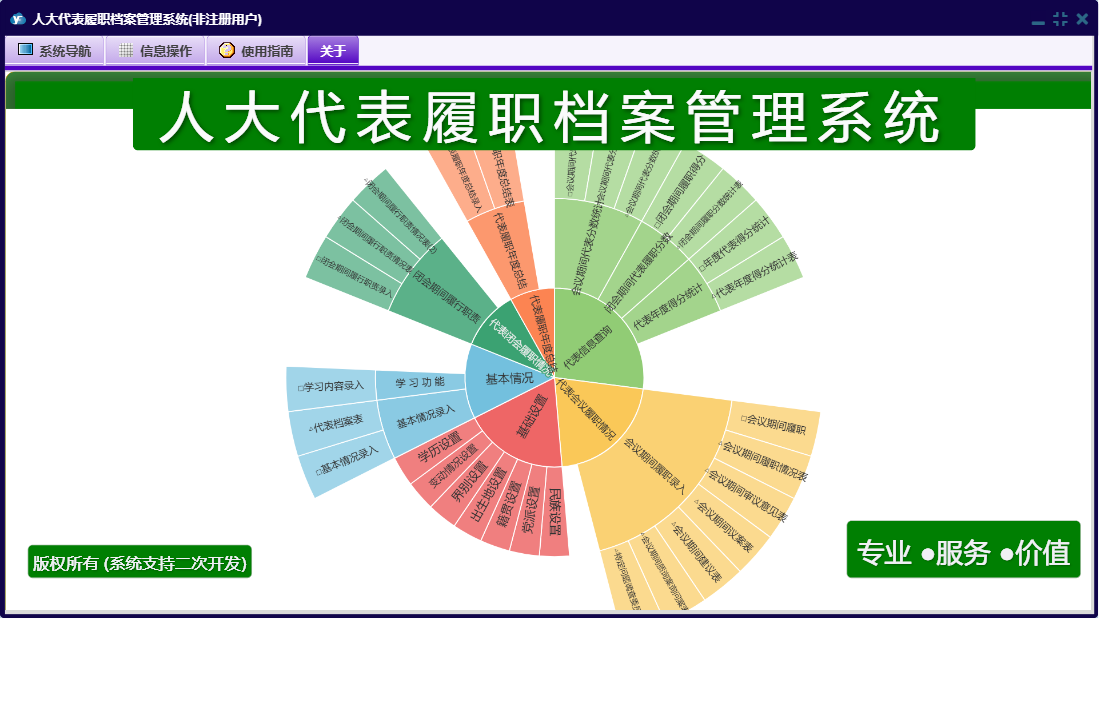Viewport: 1099px width, 723px height.
Task: Open the 会议期间履职情况表 segment
Action: coord(764,460)
